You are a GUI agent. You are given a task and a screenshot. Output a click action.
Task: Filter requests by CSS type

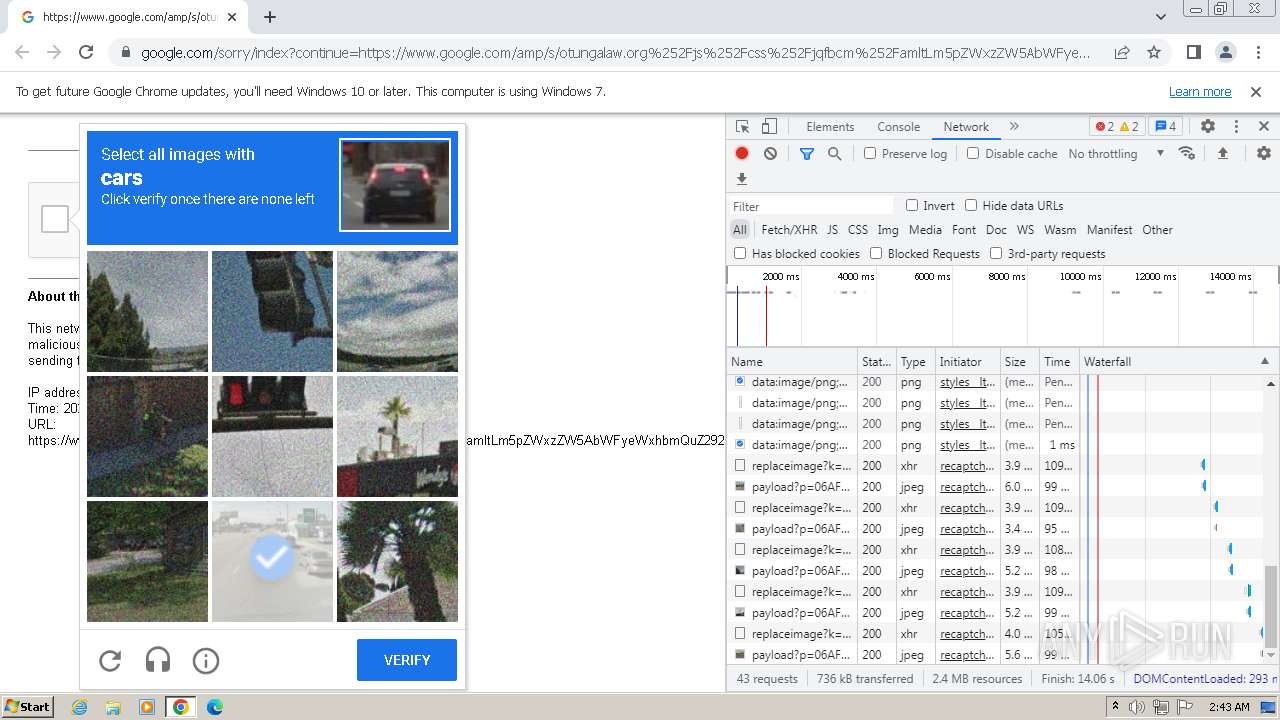[x=858, y=230]
